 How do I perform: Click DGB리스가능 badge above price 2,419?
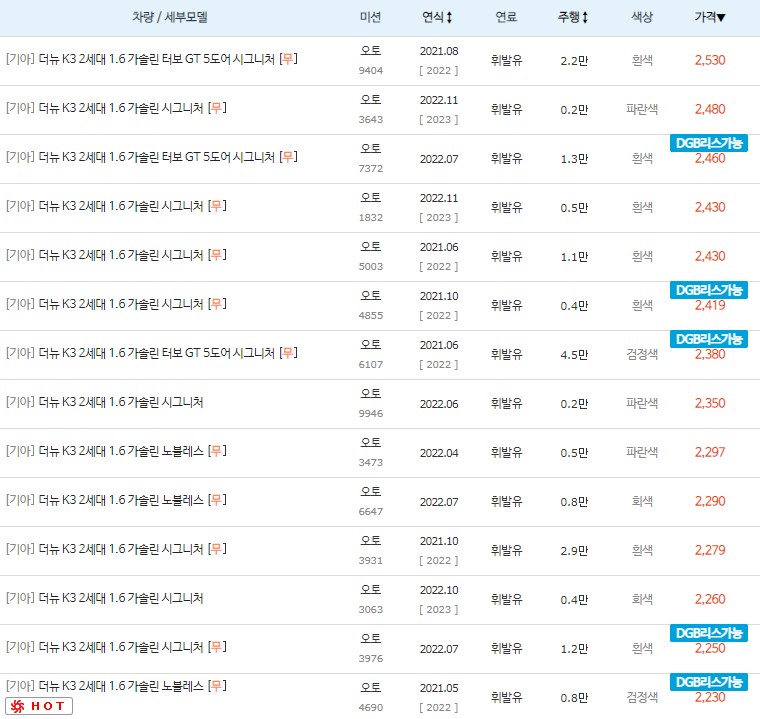(709, 290)
